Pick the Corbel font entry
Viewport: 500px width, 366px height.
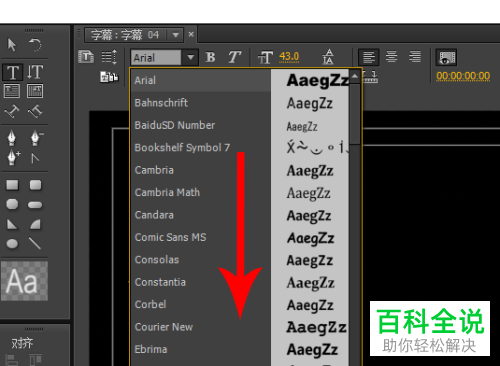[201, 304]
